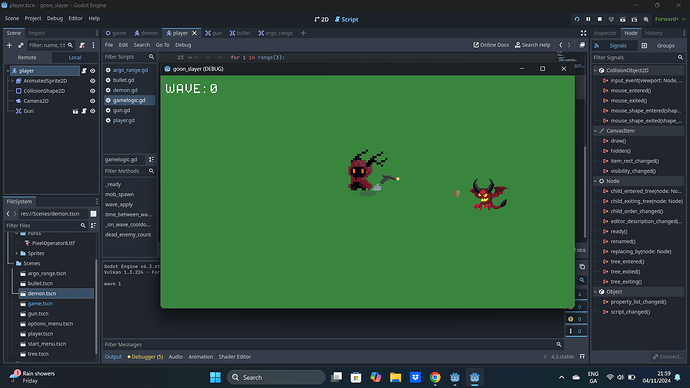Viewport: 690px width, 388px height.
Task: Toggle filesystem split mode icon
Action: 93,214
